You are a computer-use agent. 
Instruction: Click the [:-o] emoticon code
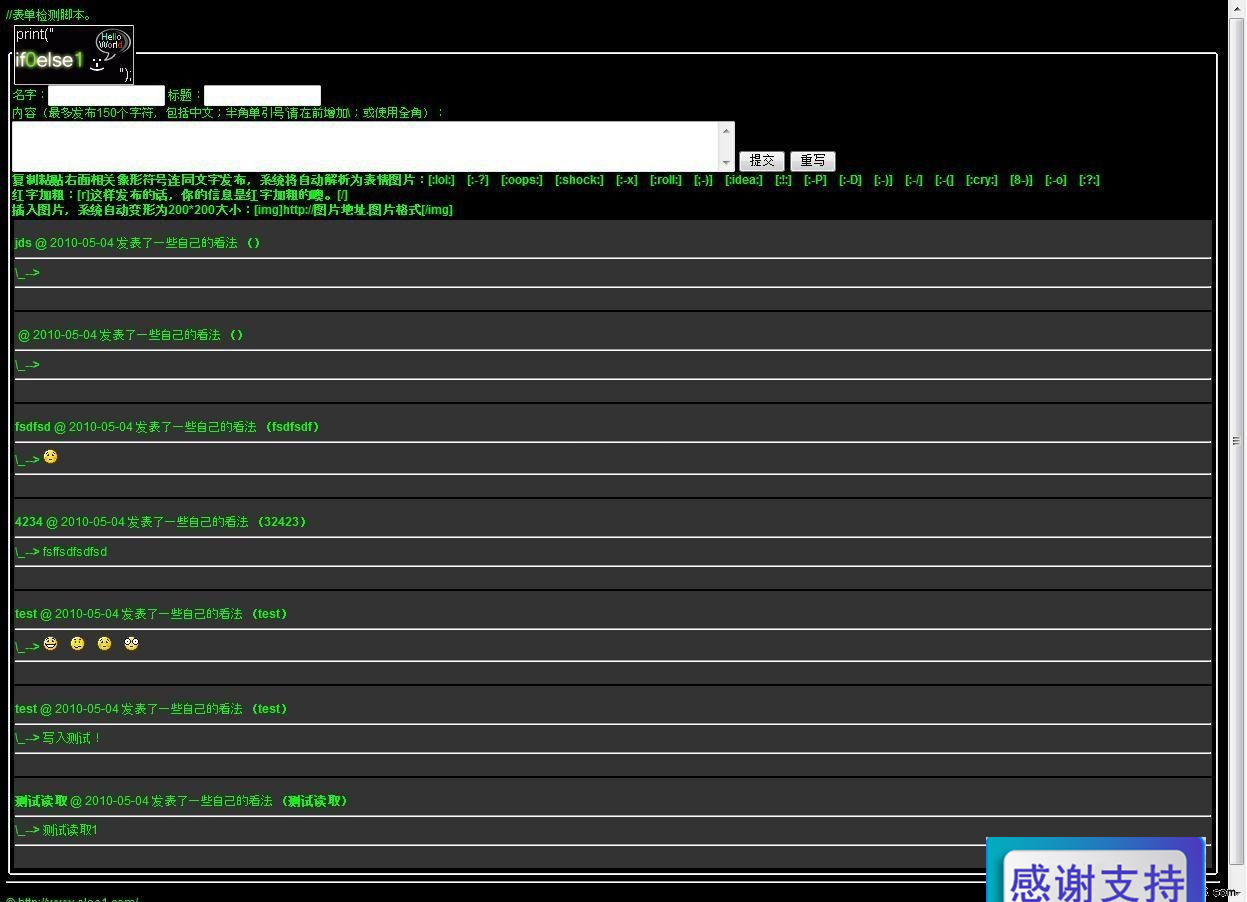click(x=1056, y=180)
